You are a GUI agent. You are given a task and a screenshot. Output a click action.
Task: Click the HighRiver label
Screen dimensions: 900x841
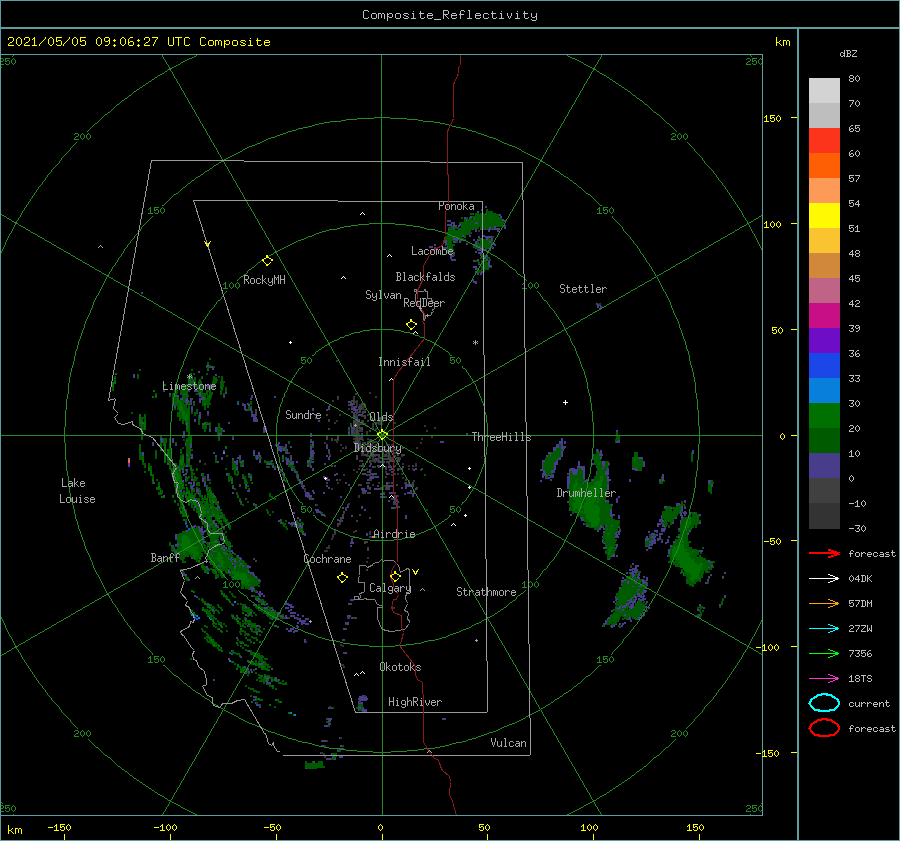point(415,702)
